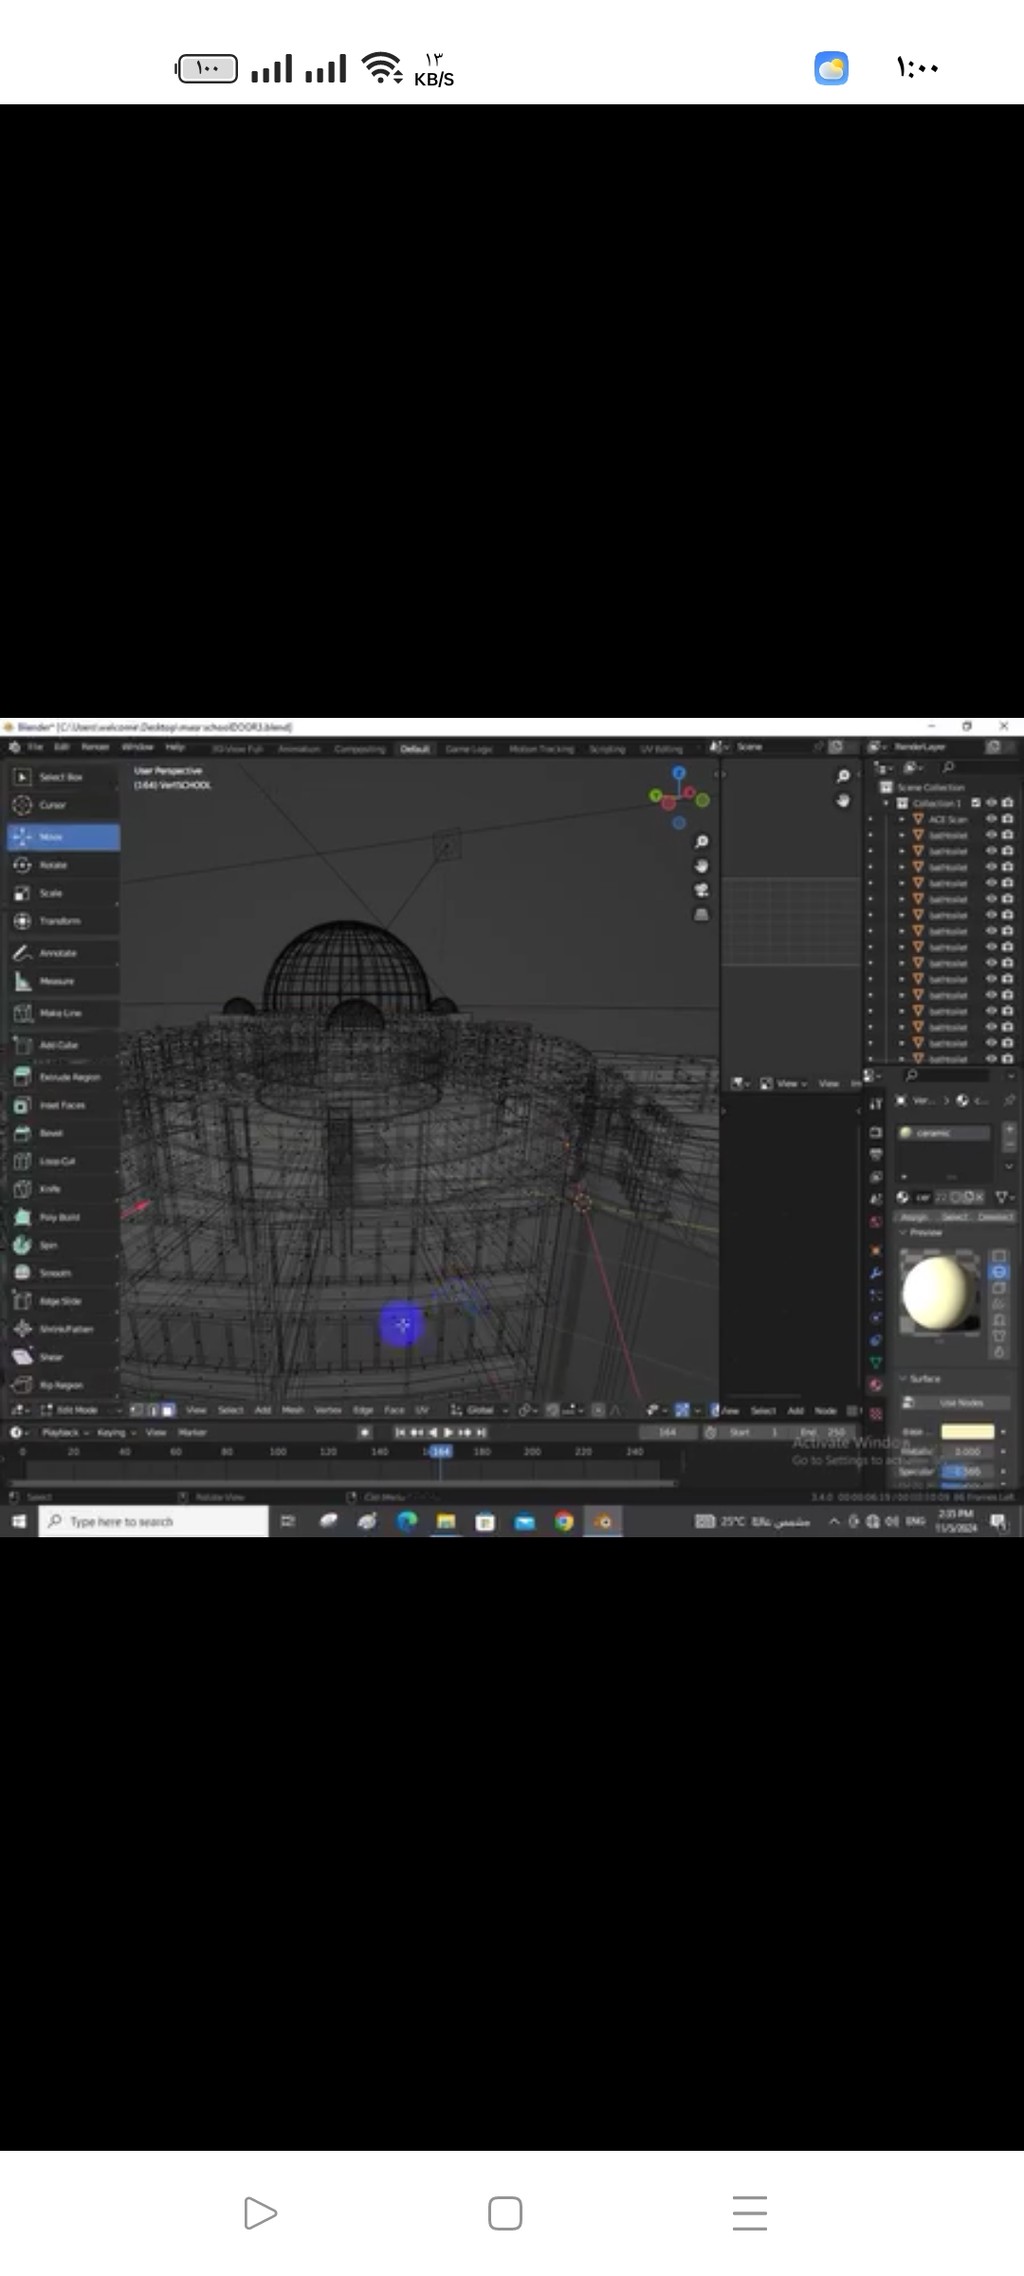Hide ACE Scan object with eye icon

992,819
